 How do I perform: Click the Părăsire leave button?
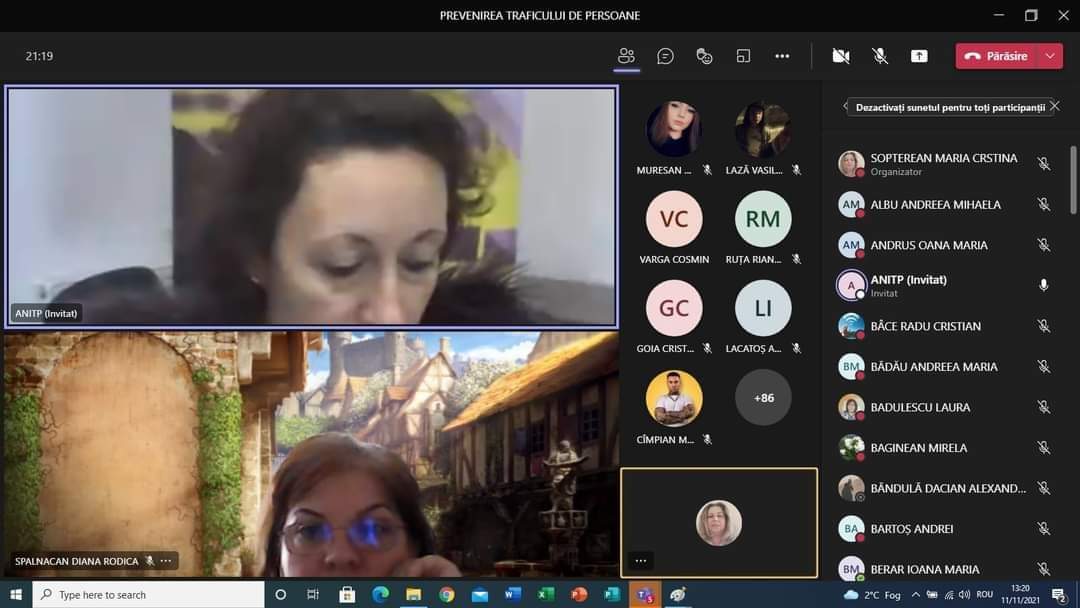[x=997, y=56]
